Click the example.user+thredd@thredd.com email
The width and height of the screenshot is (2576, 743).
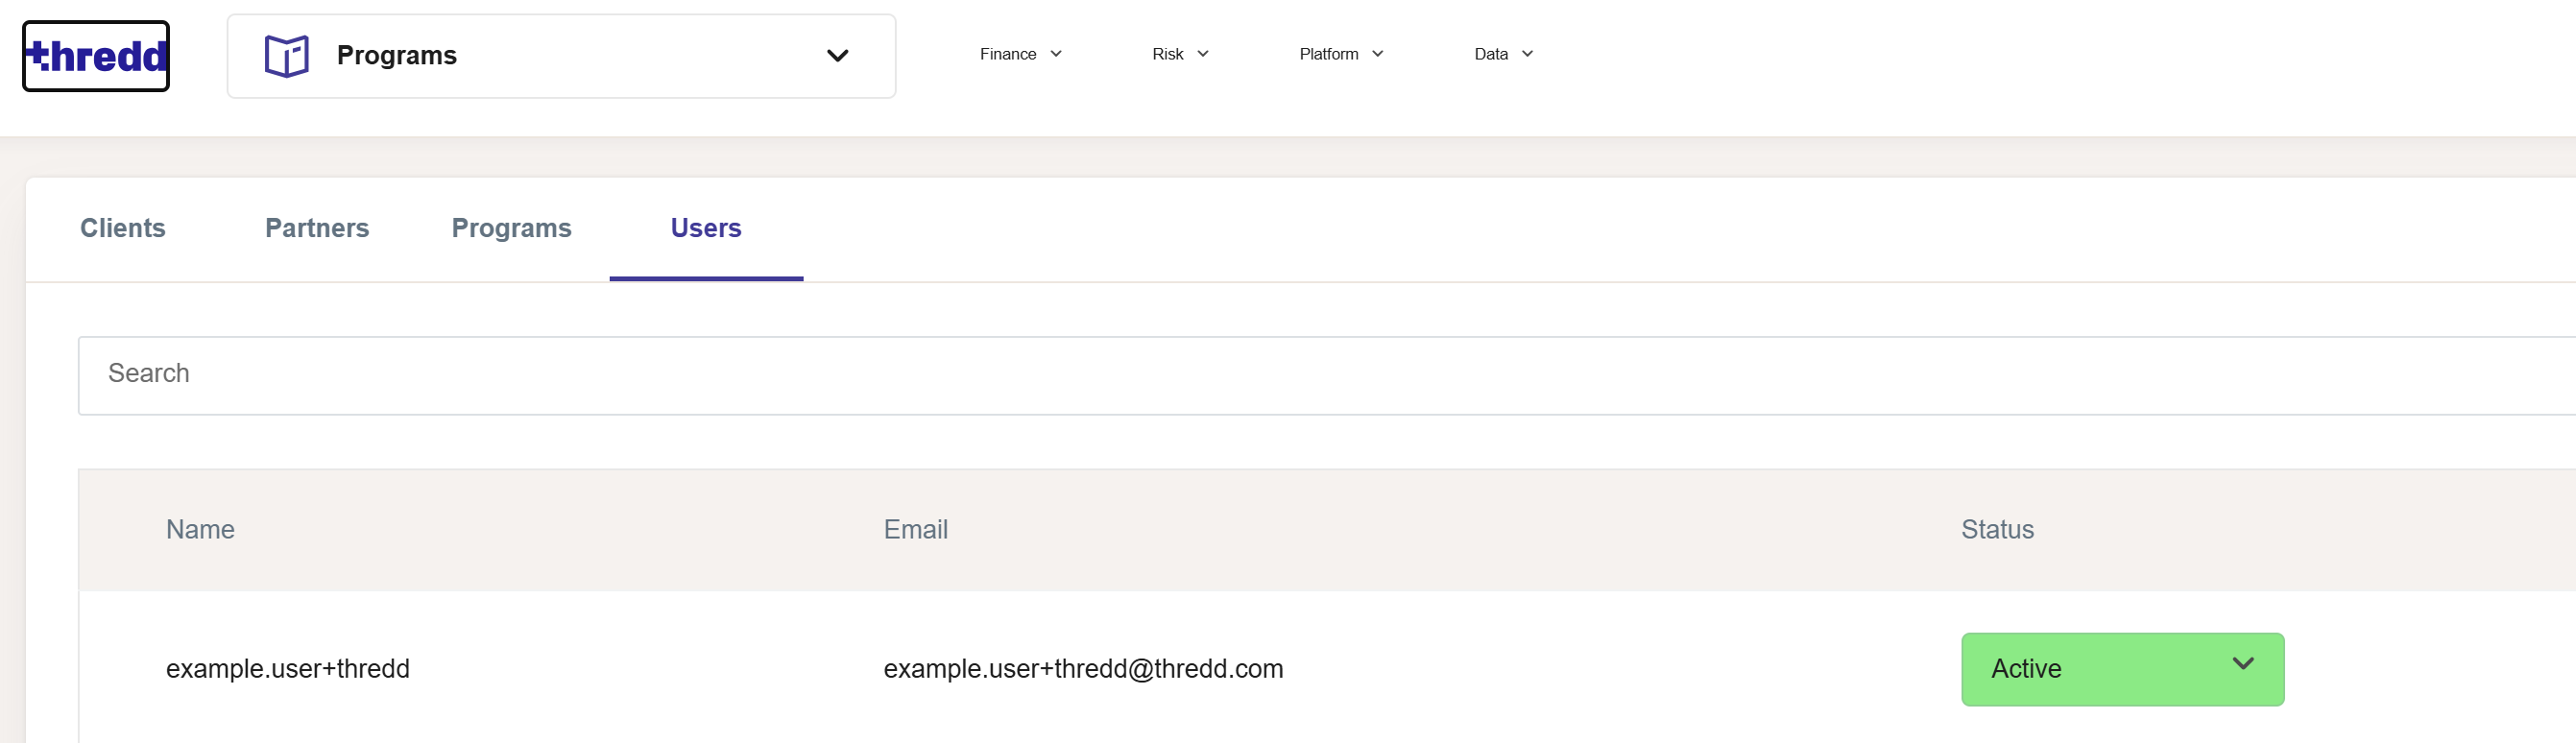[x=1083, y=669]
